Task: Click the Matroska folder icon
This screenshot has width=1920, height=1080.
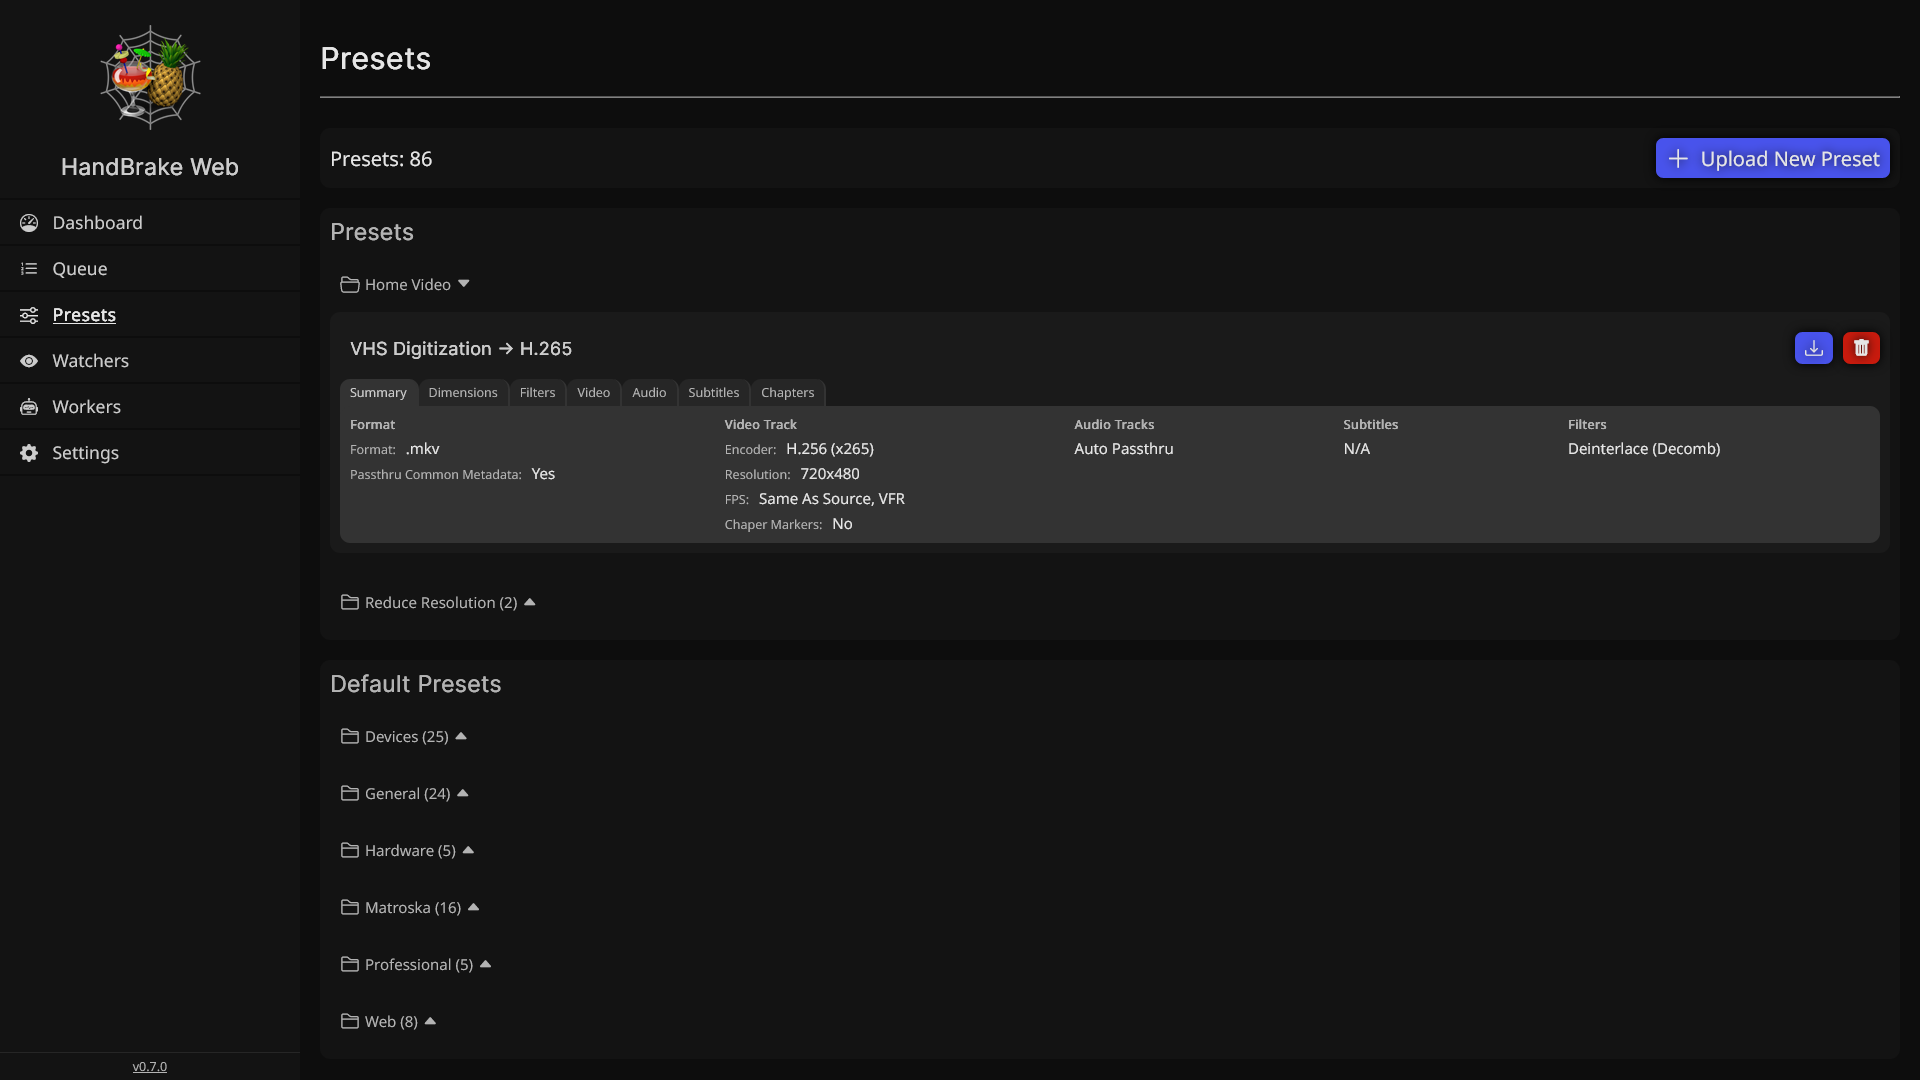Action: [349, 908]
